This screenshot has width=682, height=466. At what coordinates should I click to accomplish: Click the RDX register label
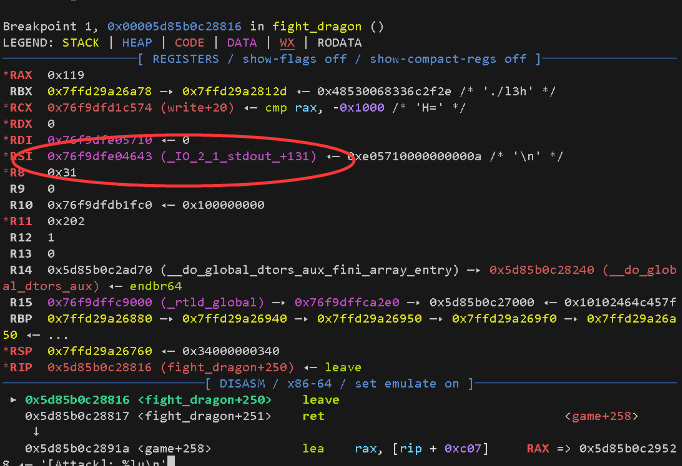point(21,124)
